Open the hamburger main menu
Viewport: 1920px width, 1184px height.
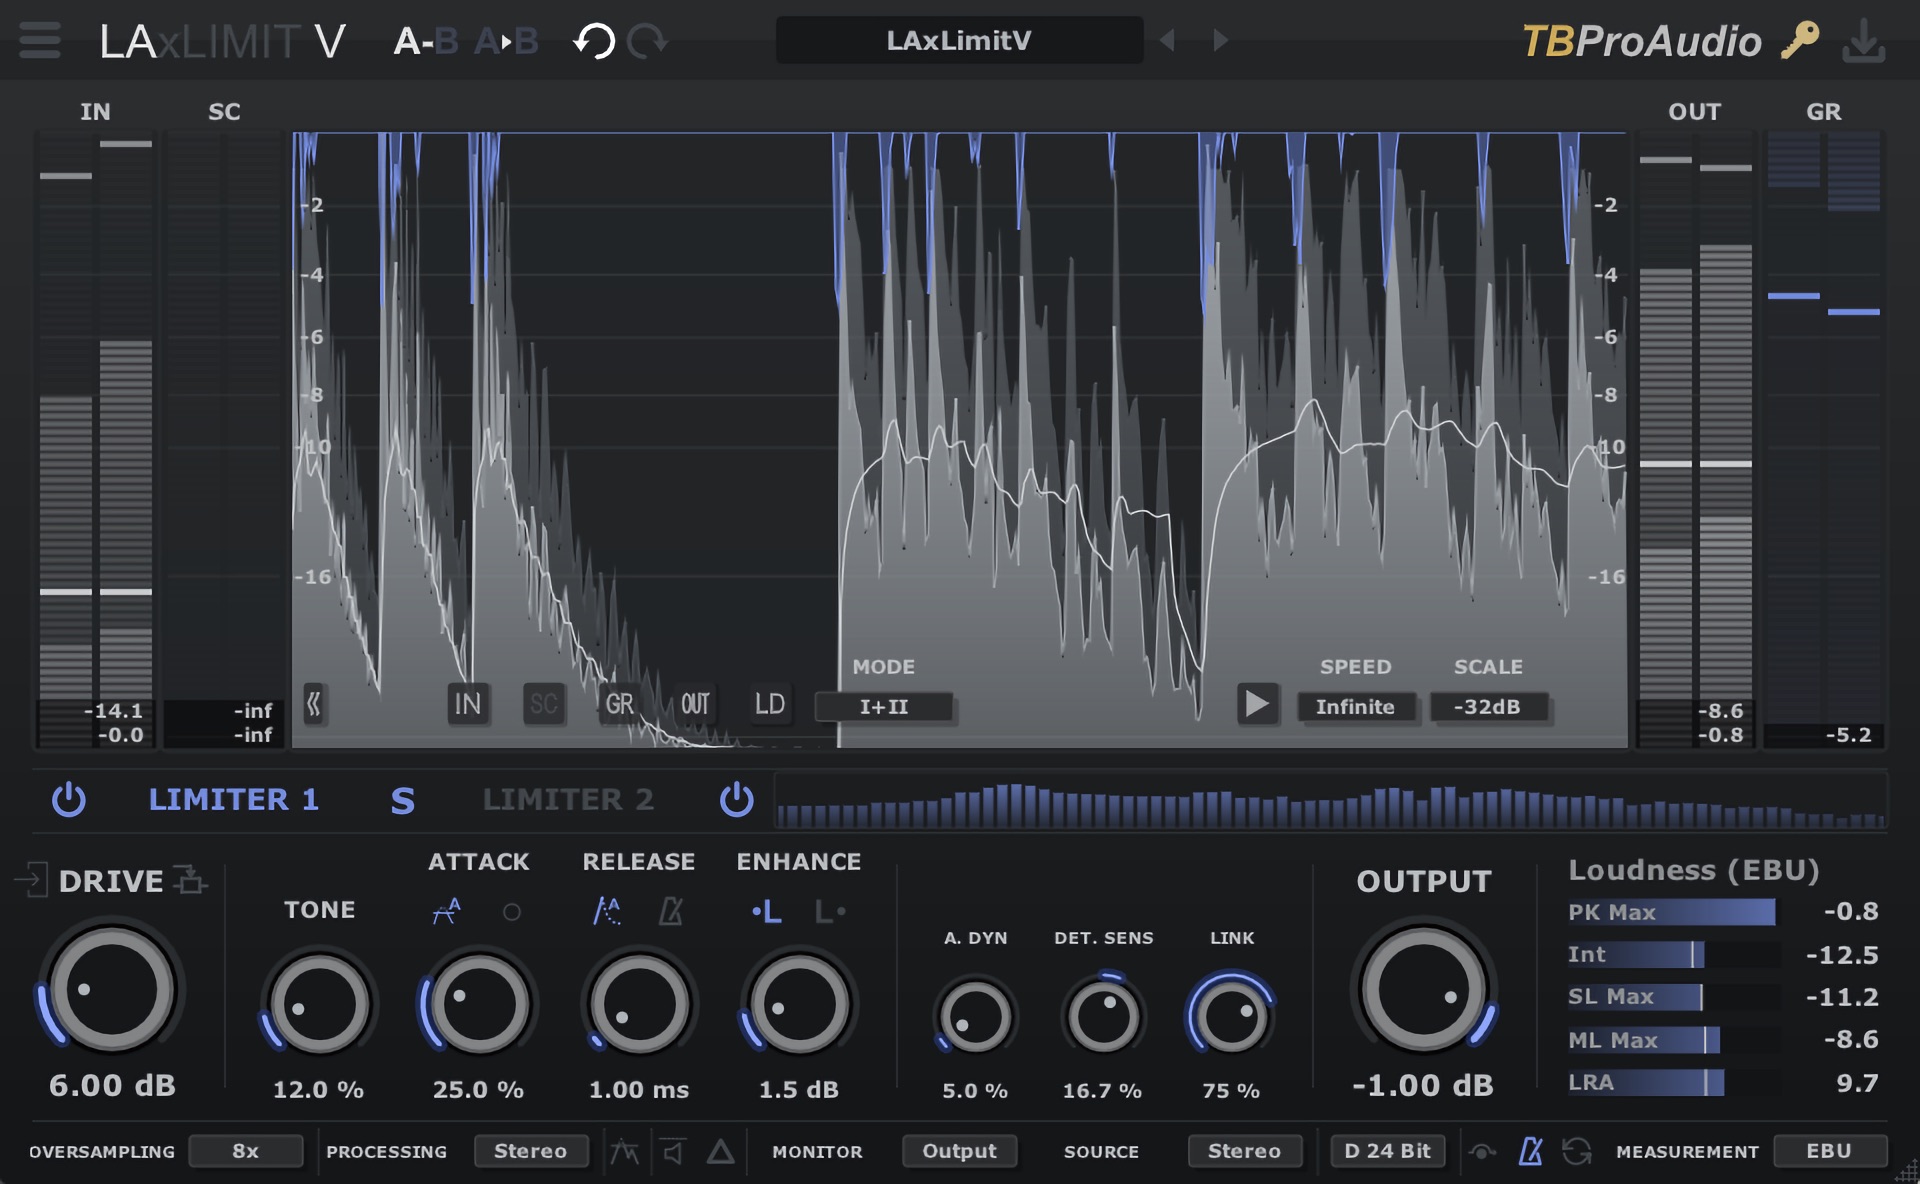click(39, 41)
